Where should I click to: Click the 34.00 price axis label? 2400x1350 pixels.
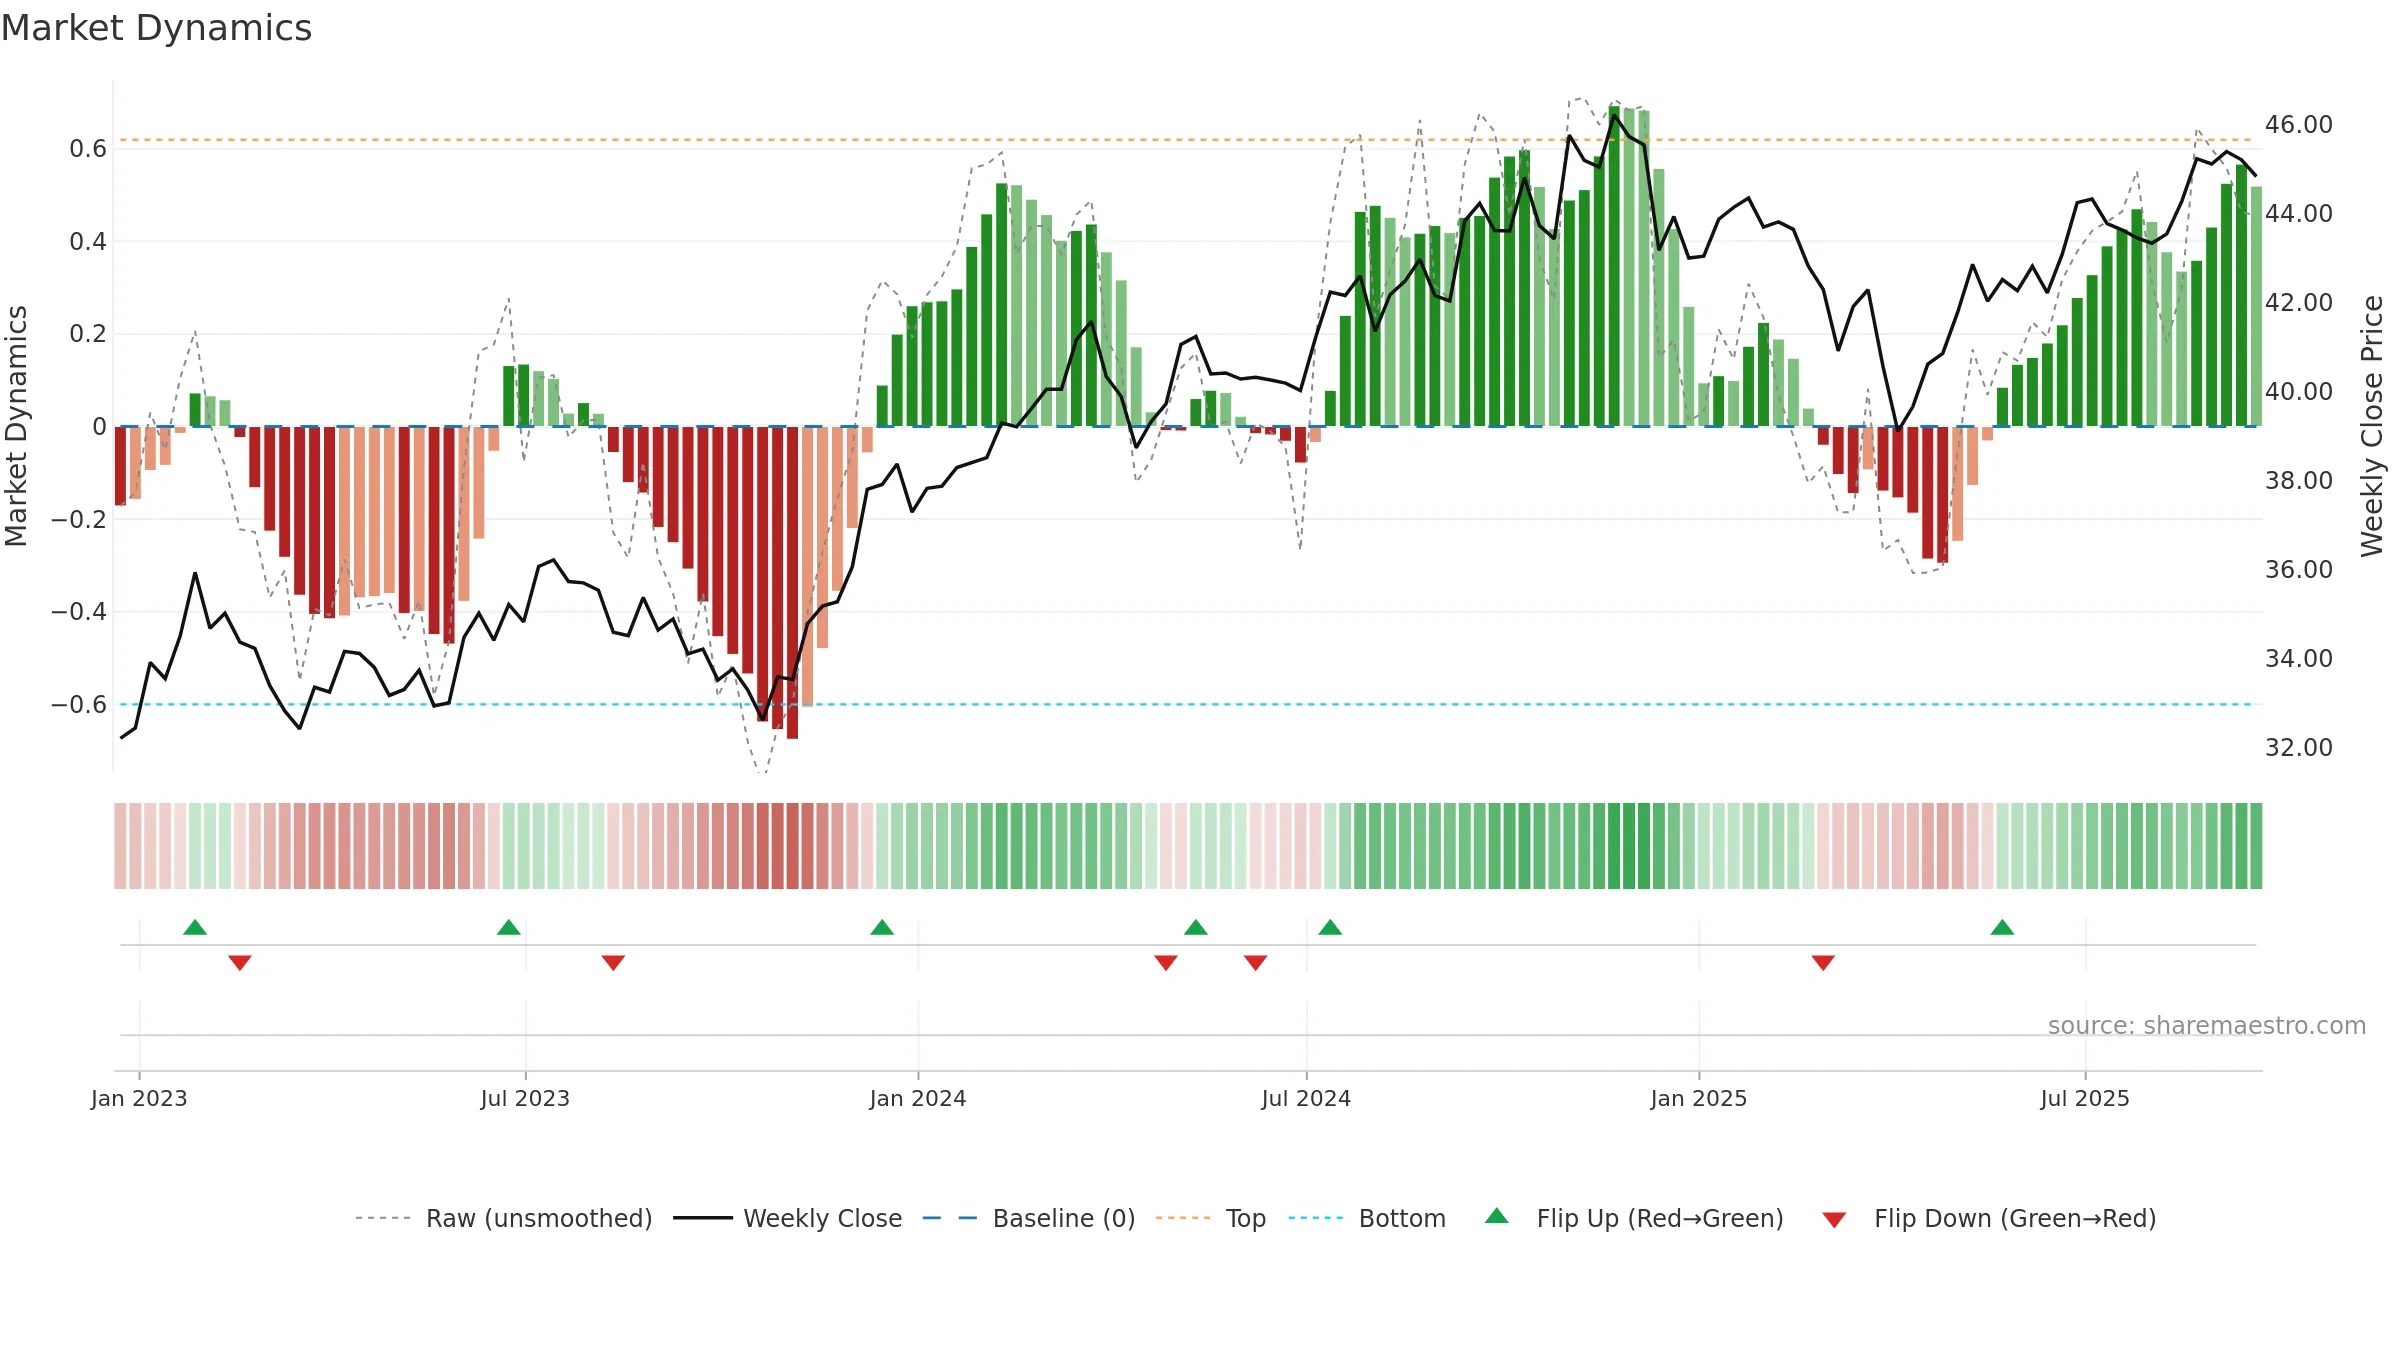(x=2299, y=658)
